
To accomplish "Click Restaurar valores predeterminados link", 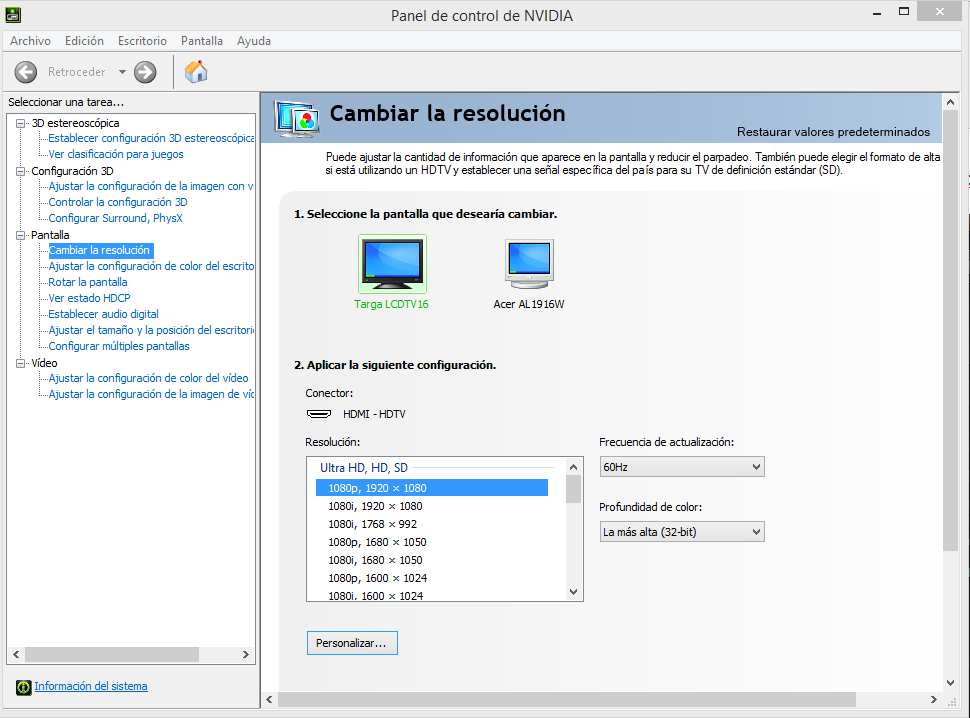I will point(833,132).
